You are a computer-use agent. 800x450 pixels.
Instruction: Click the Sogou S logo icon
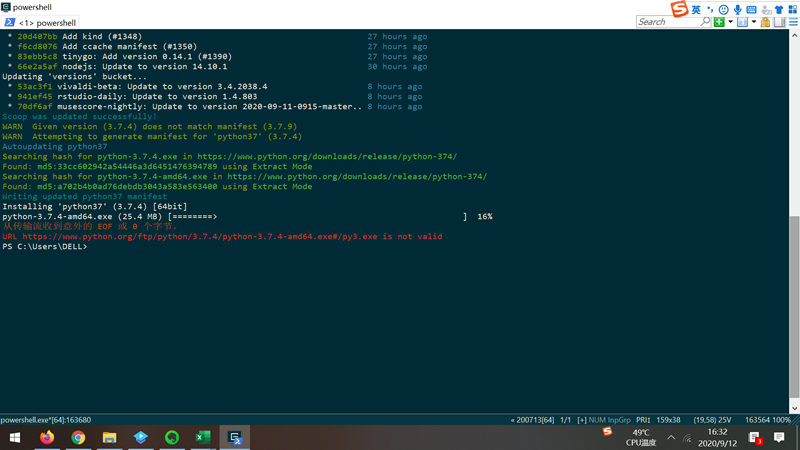click(679, 9)
